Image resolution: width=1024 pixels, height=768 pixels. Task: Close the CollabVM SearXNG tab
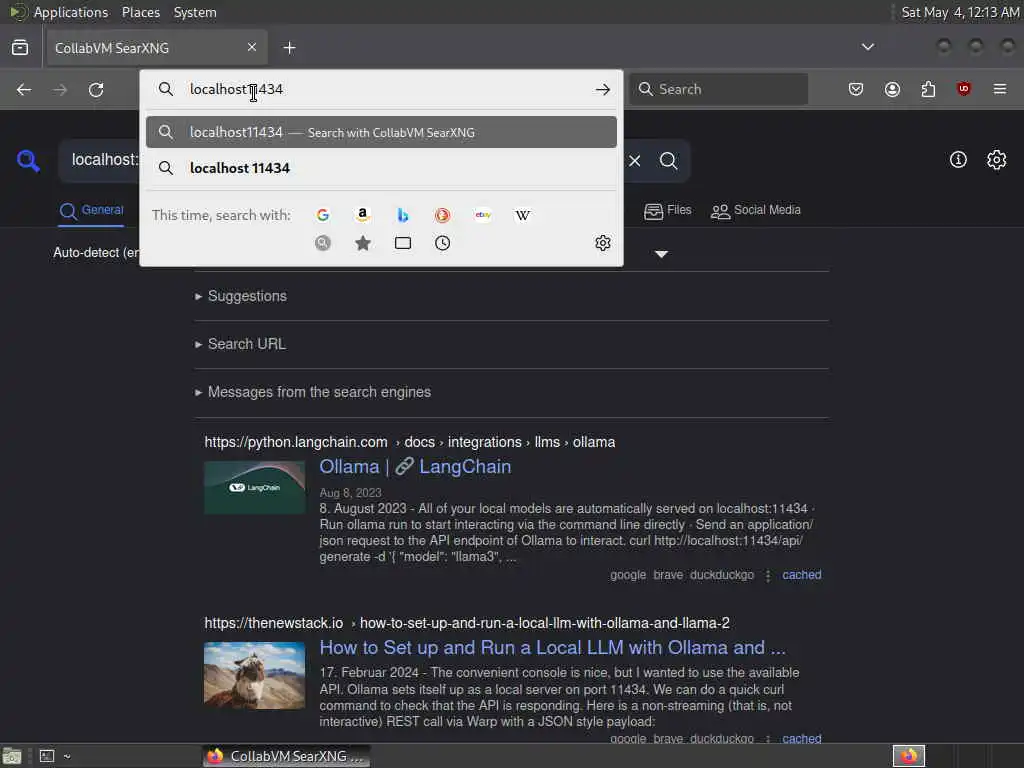pyautogui.click(x=252, y=47)
